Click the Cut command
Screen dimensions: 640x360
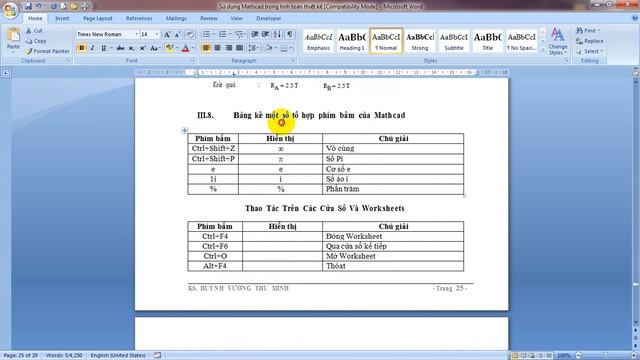coord(34,31)
